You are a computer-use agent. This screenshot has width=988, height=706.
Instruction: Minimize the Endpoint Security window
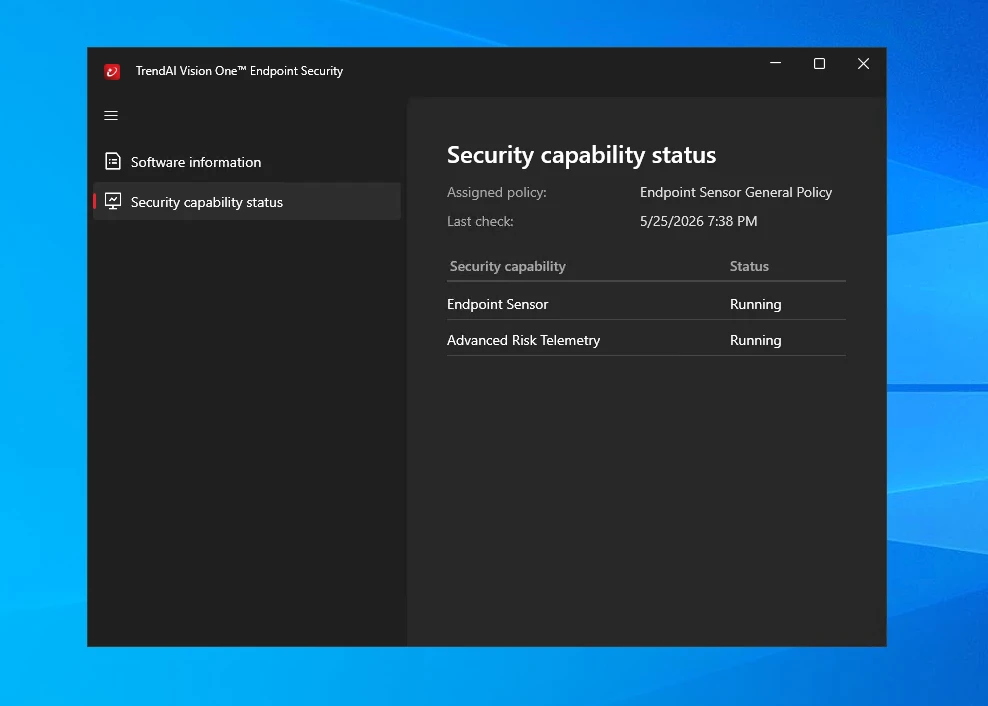[x=776, y=63]
